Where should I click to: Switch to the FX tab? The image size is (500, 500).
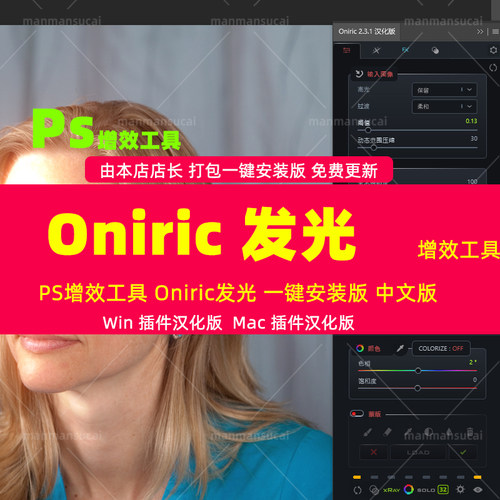point(405,50)
